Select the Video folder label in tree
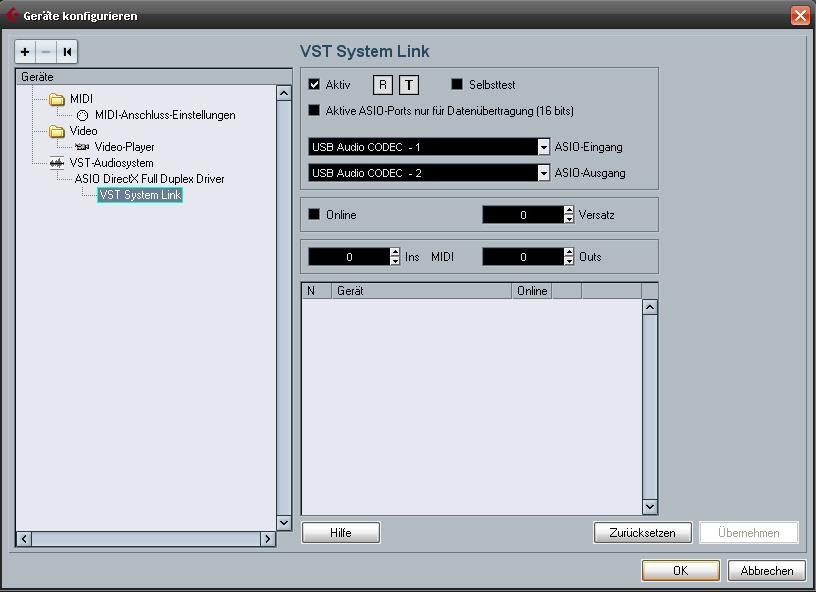 (83, 131)
